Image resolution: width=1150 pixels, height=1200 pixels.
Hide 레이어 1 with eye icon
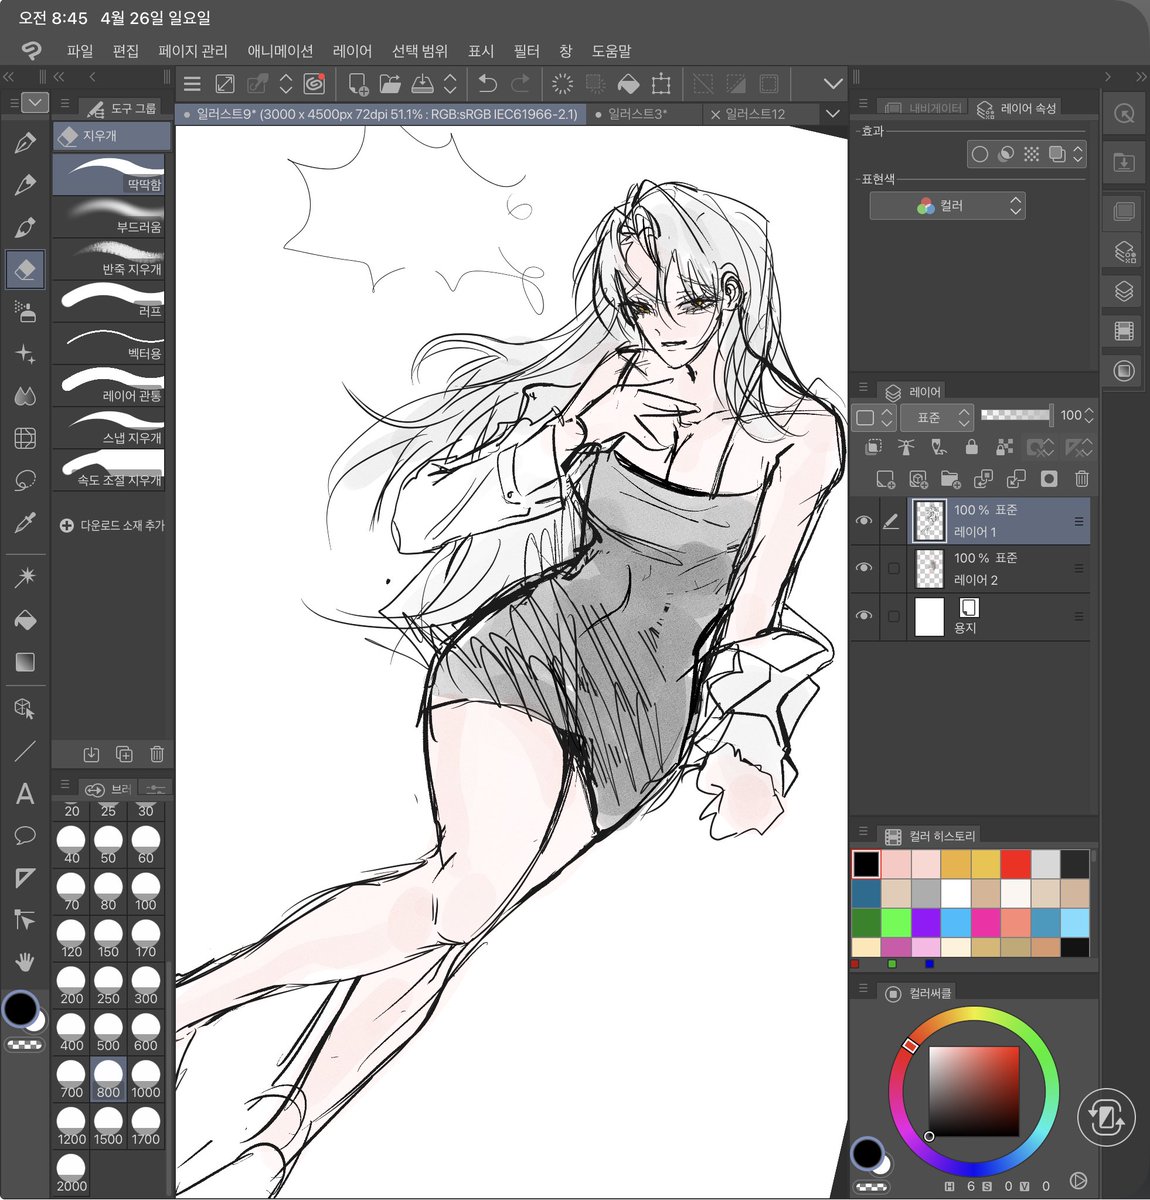coord(864,521)
